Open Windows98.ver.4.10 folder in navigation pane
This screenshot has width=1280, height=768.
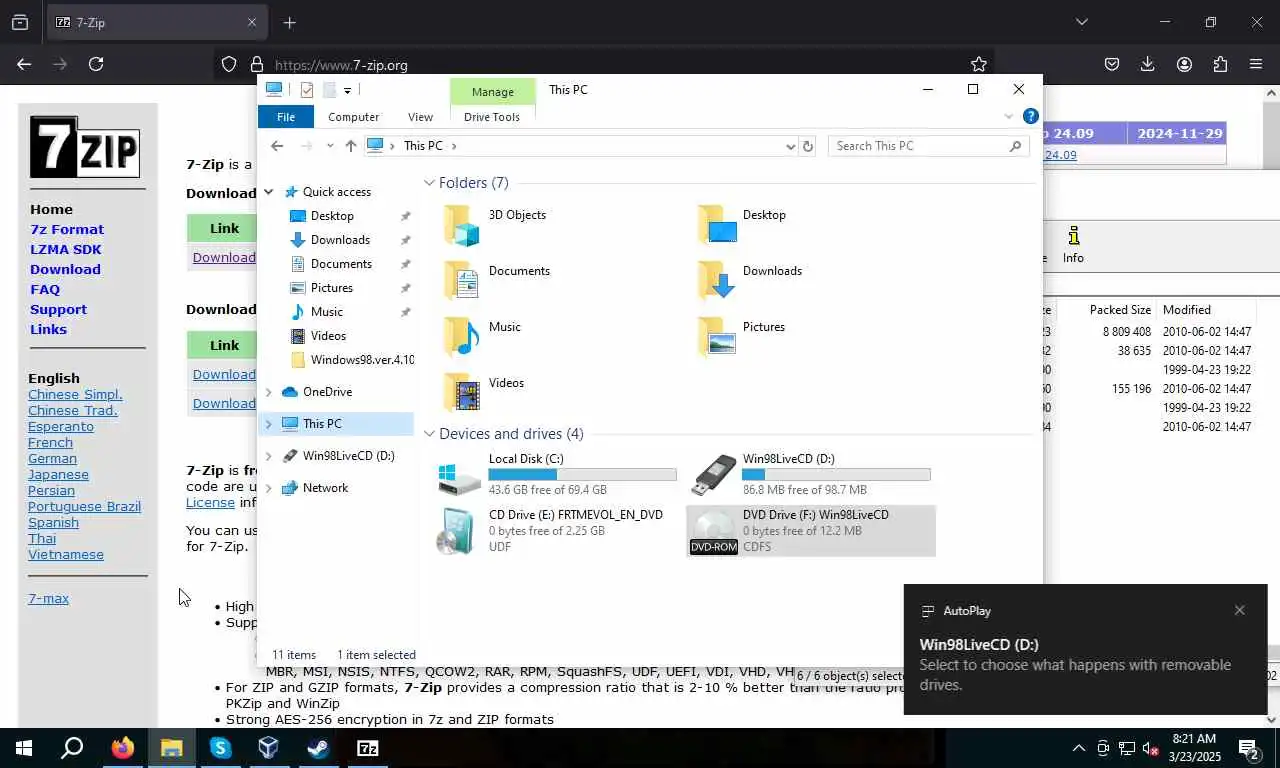362,360
